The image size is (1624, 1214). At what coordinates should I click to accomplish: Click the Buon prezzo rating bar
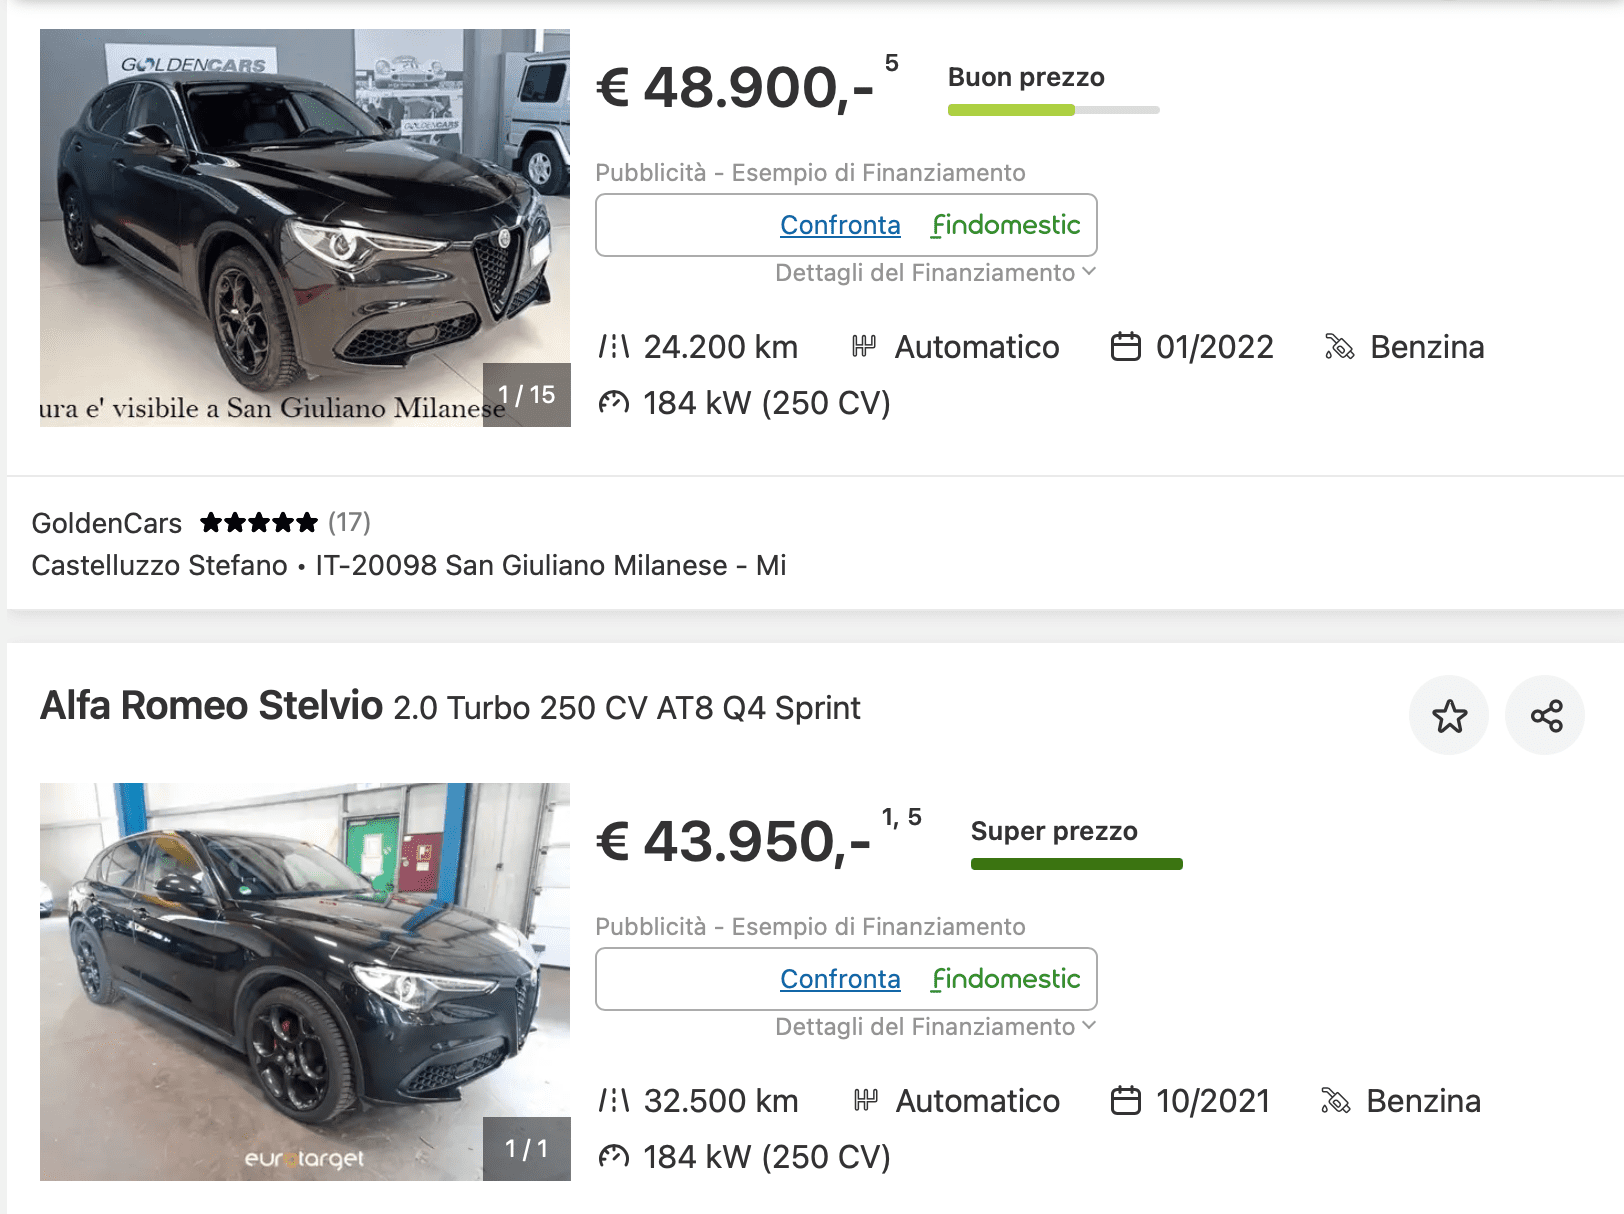pyautogui.click(x=1053, y=110)
